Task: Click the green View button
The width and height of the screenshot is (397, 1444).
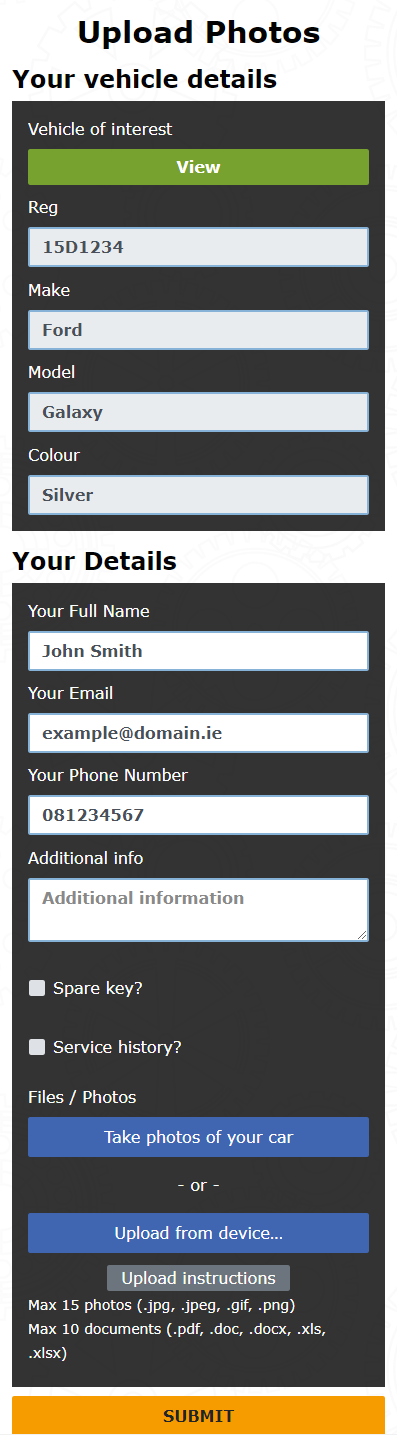Action: (198, 167)
